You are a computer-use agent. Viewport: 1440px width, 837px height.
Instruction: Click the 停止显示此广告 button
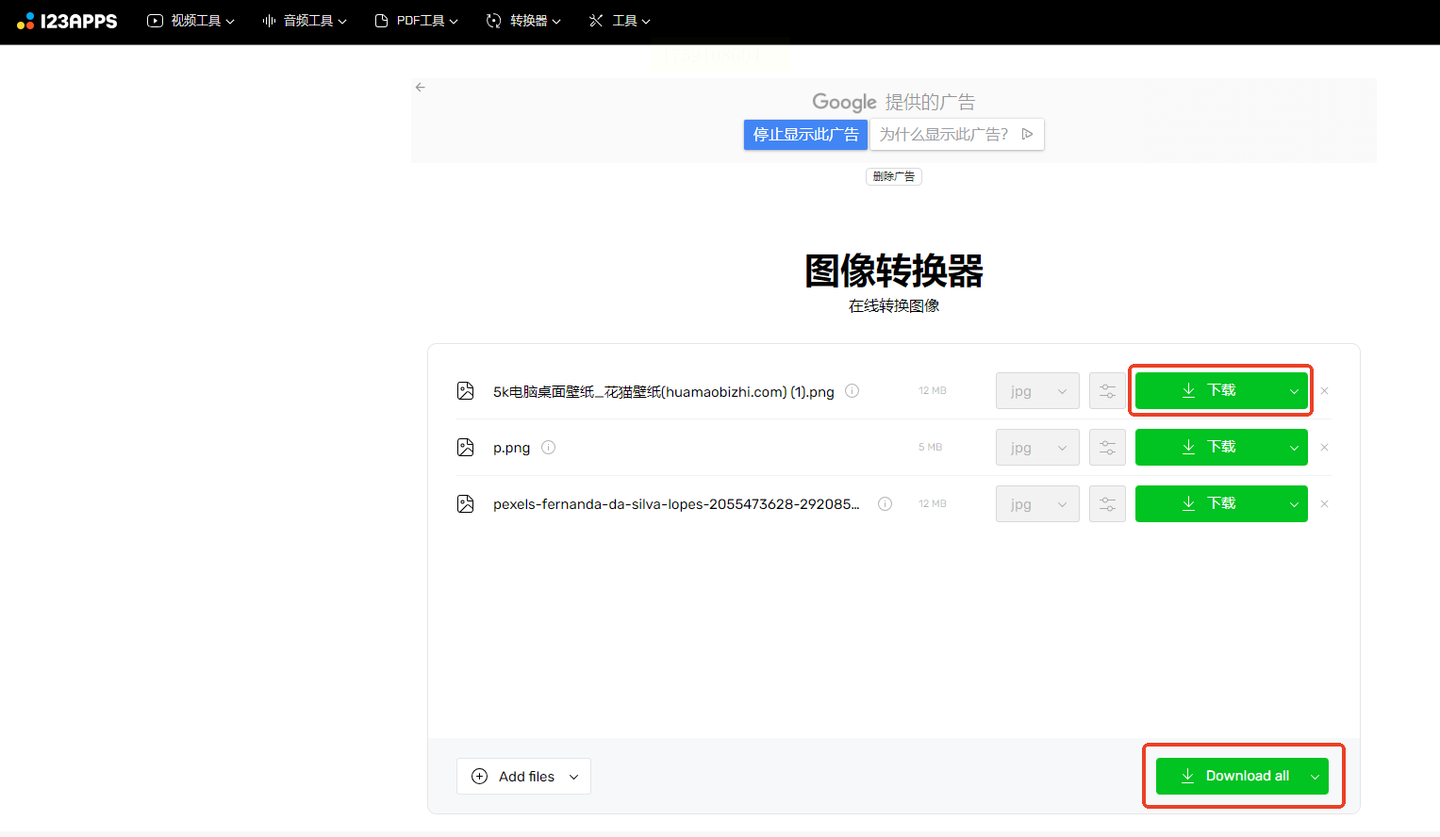click(x=805, y=134)
